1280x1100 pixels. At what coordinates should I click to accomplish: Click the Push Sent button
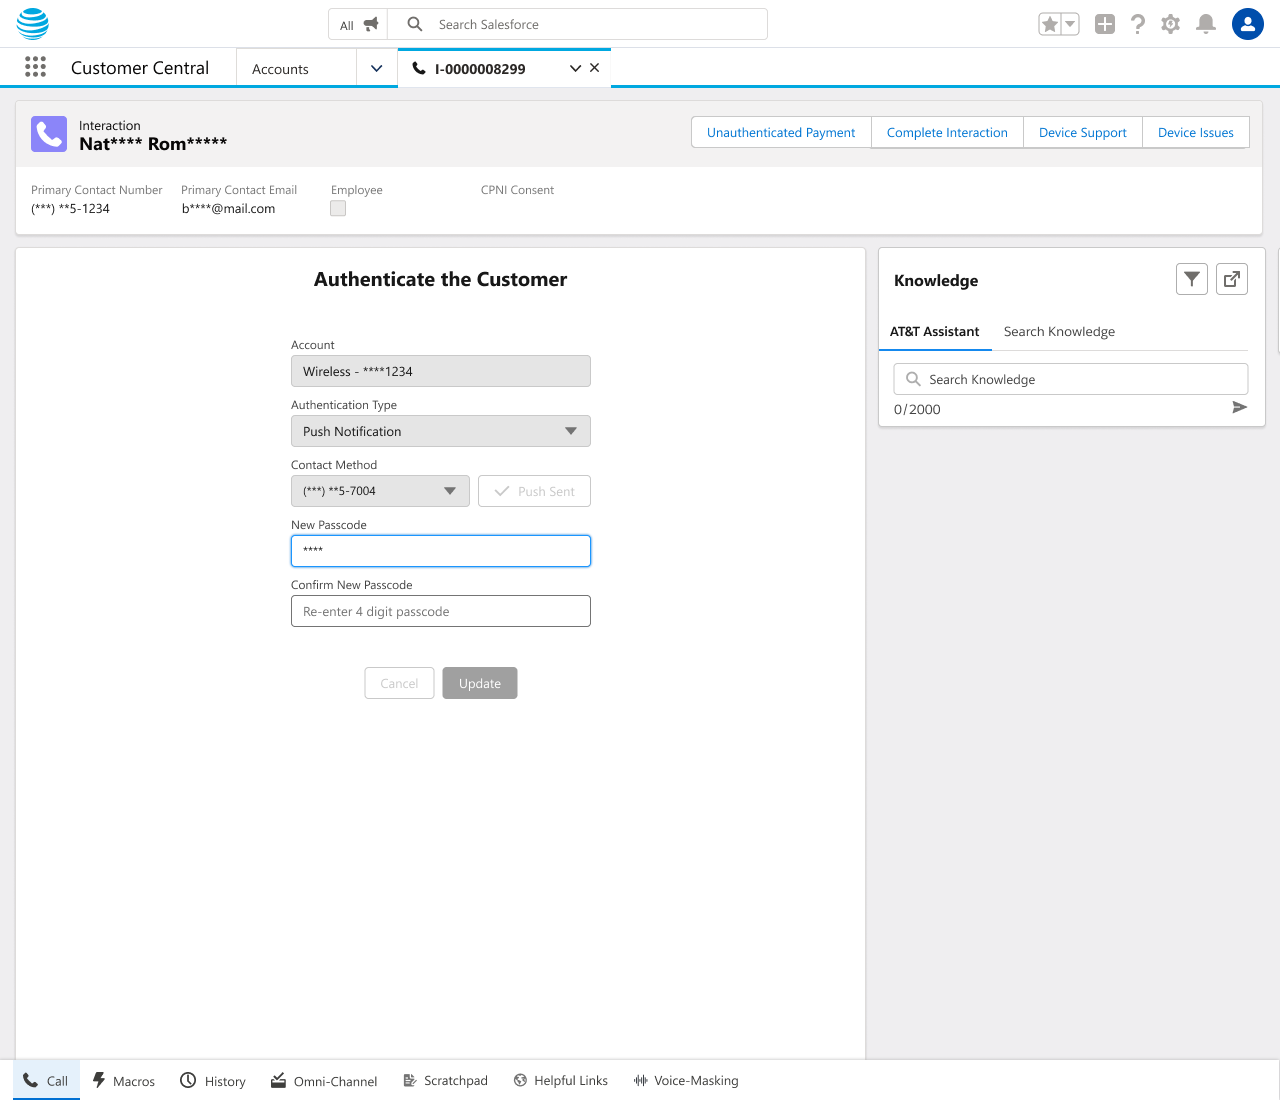535,491
